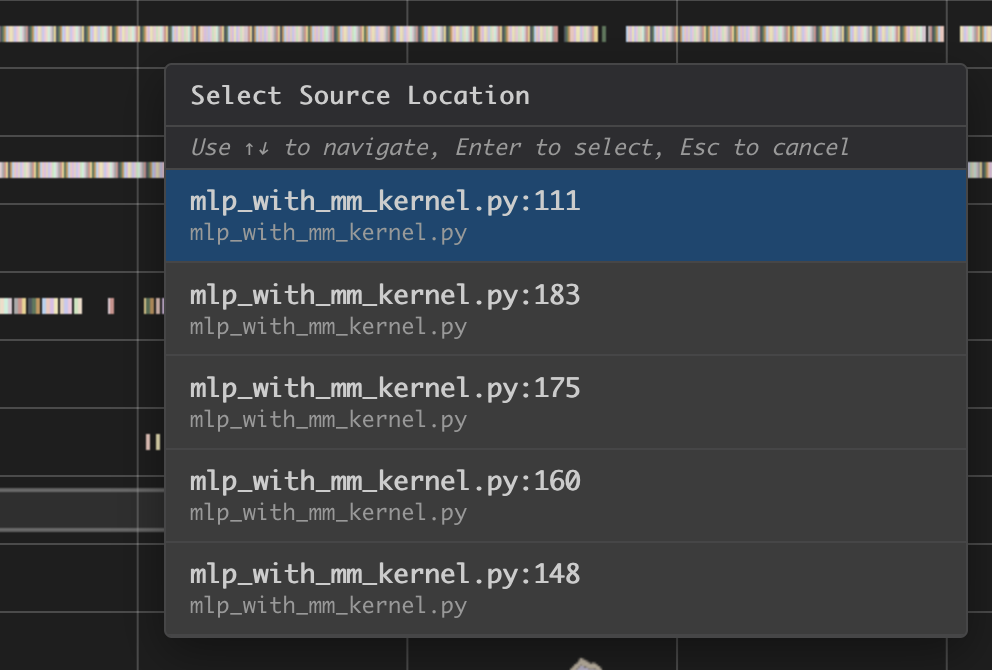Click third-row event cluster at far left

click(40, 306)
